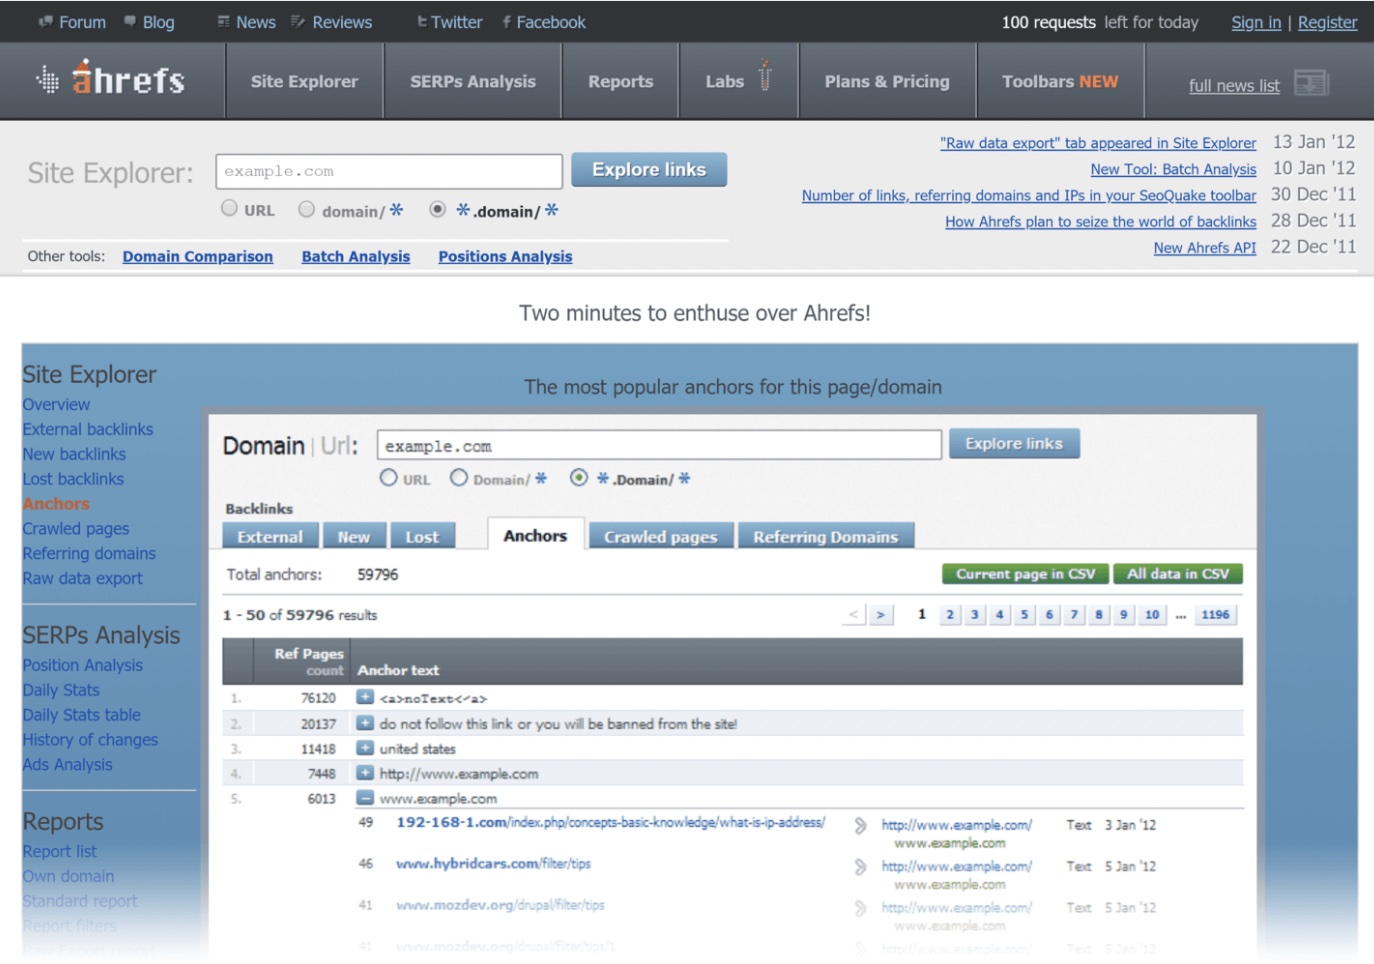Click the Domain/Url input with example.com
The width and height of the screenshot is (1374, 964).
[x=659, y=445]
